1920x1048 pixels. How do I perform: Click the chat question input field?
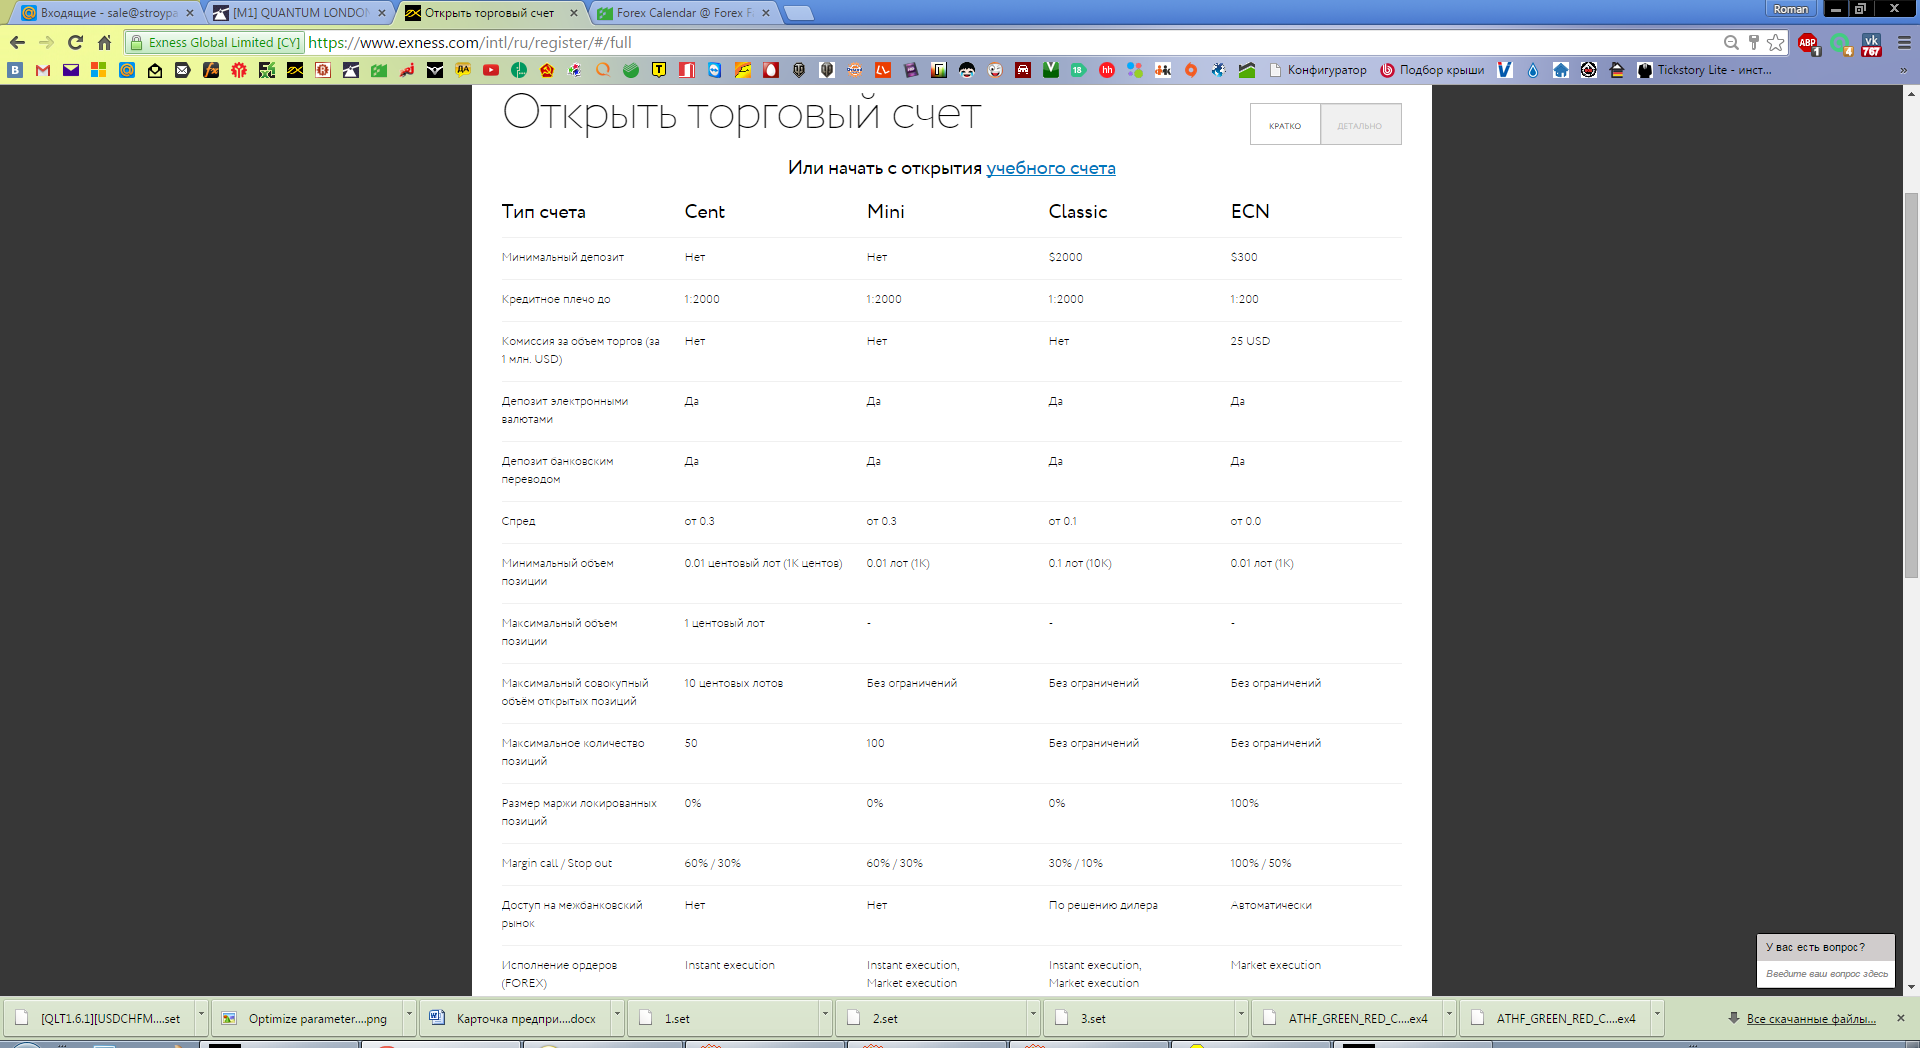point(1826,973)
